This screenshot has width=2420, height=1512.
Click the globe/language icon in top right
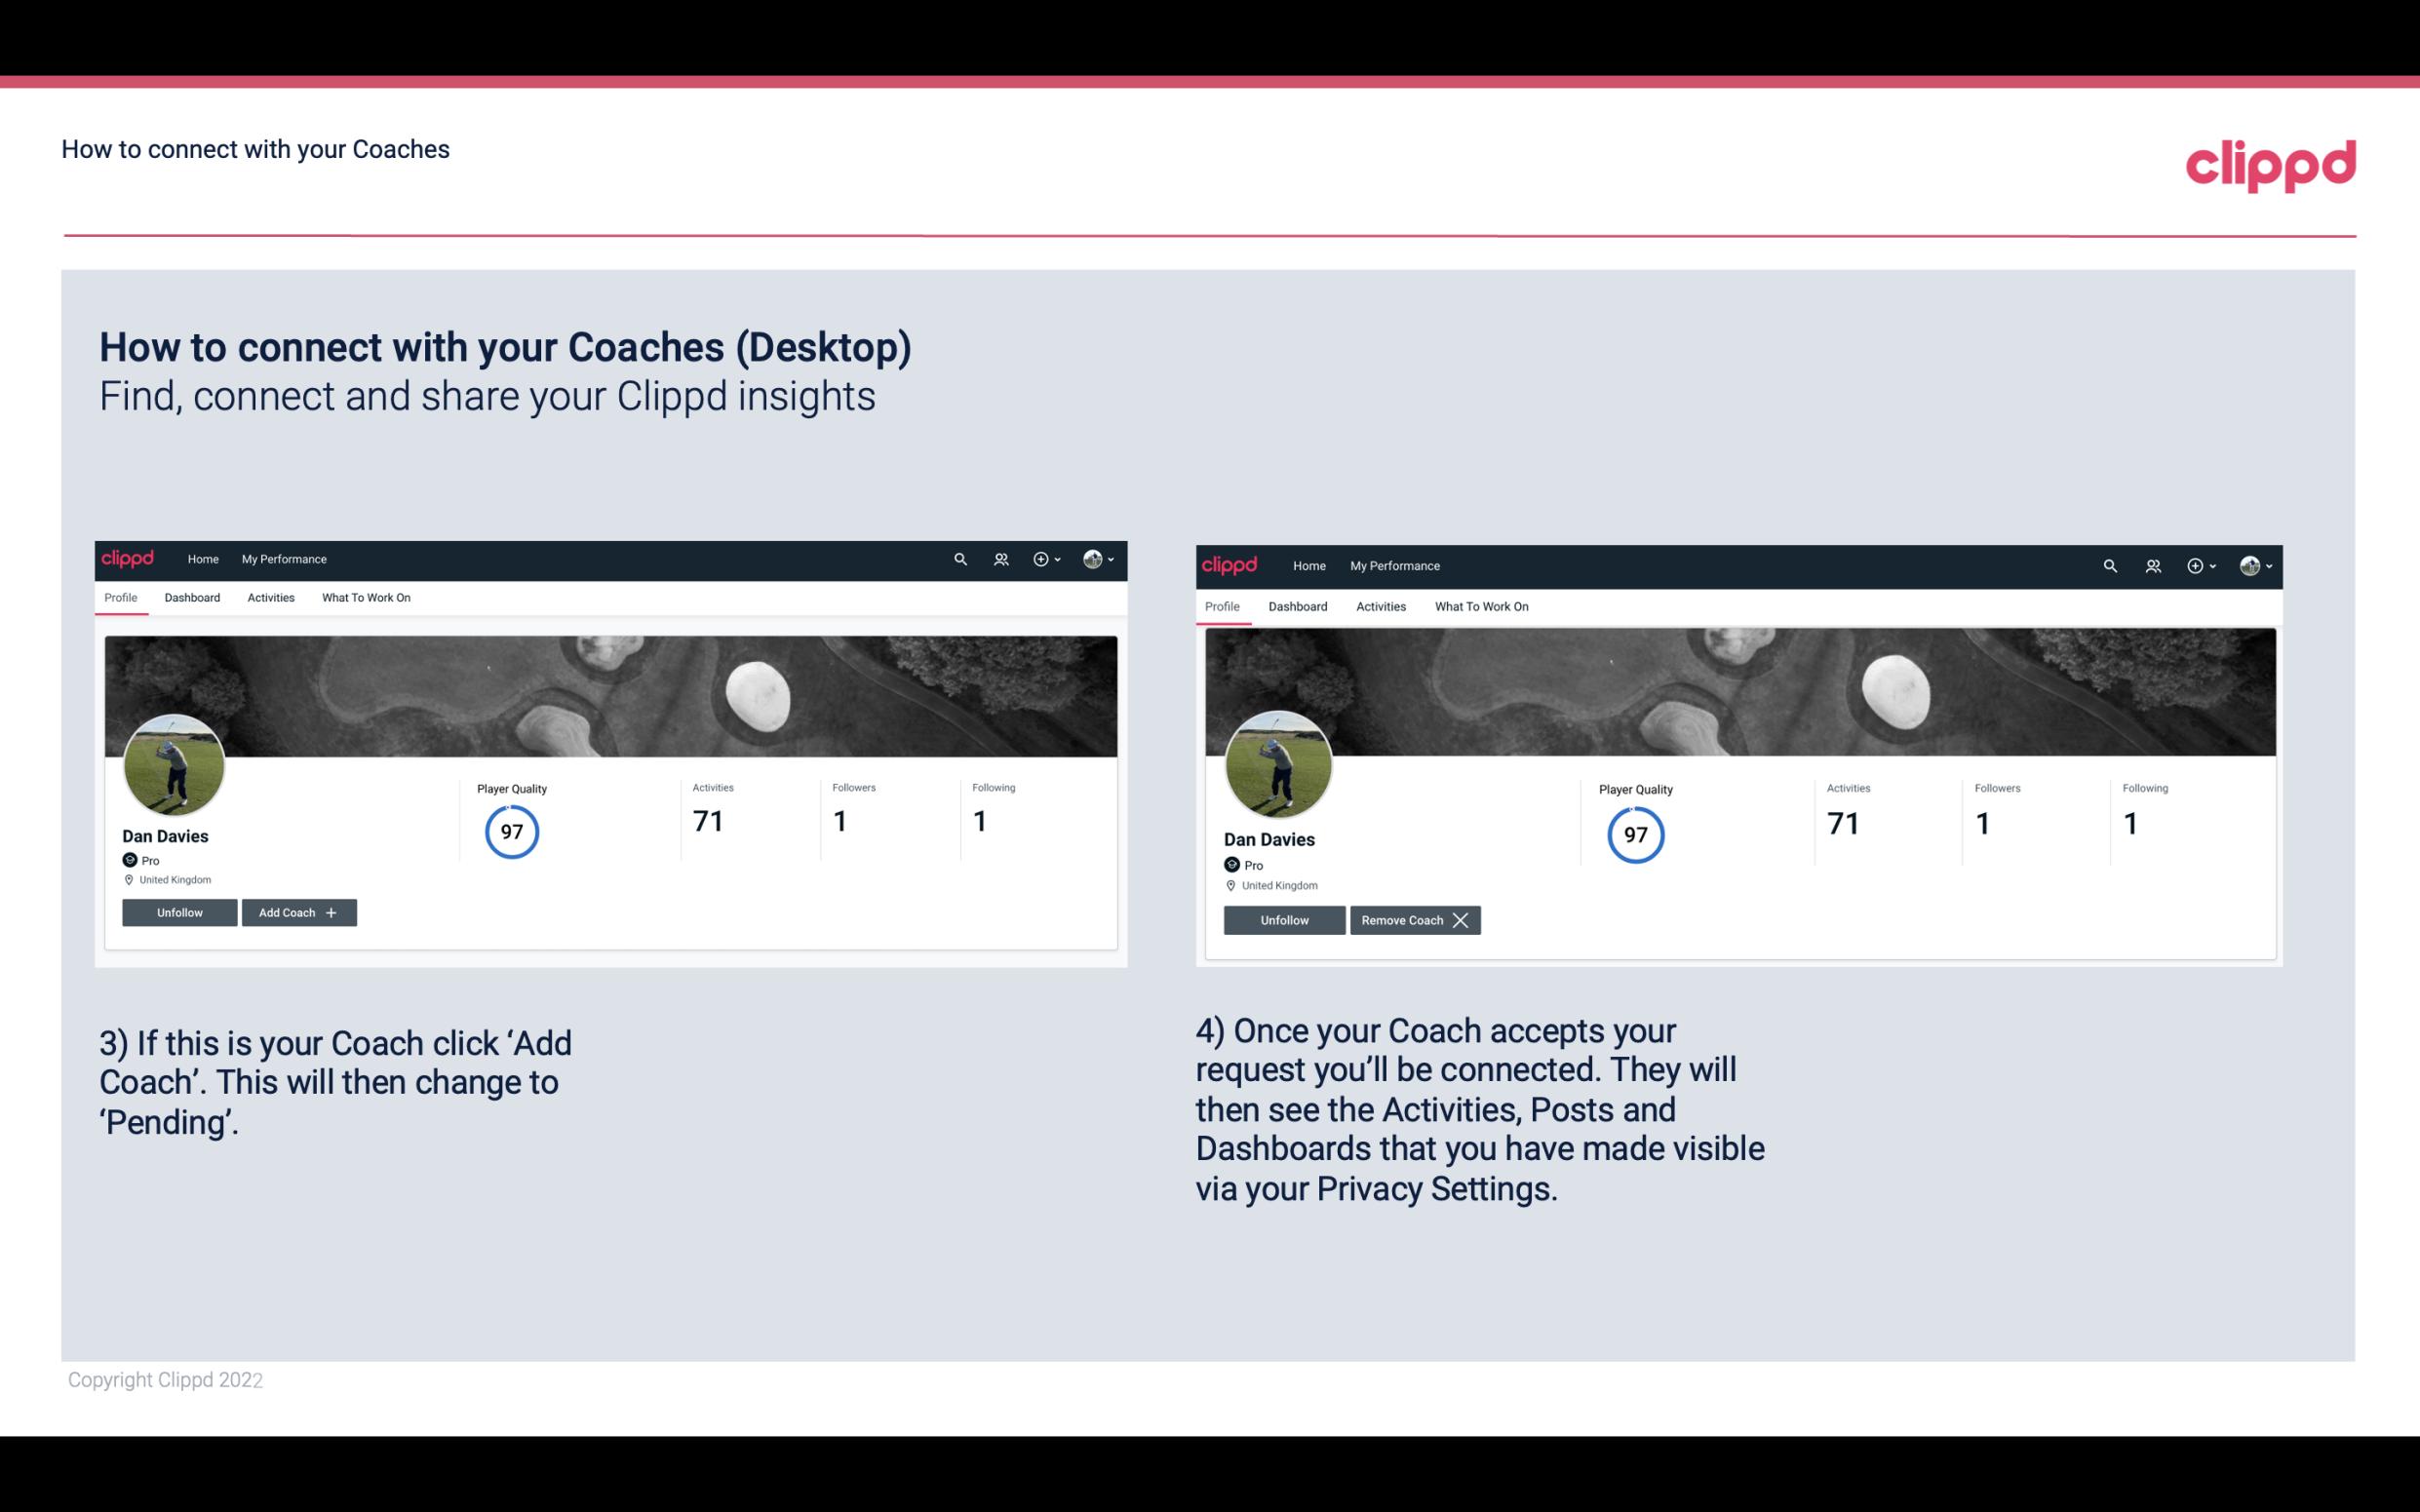pos(2249,564)
